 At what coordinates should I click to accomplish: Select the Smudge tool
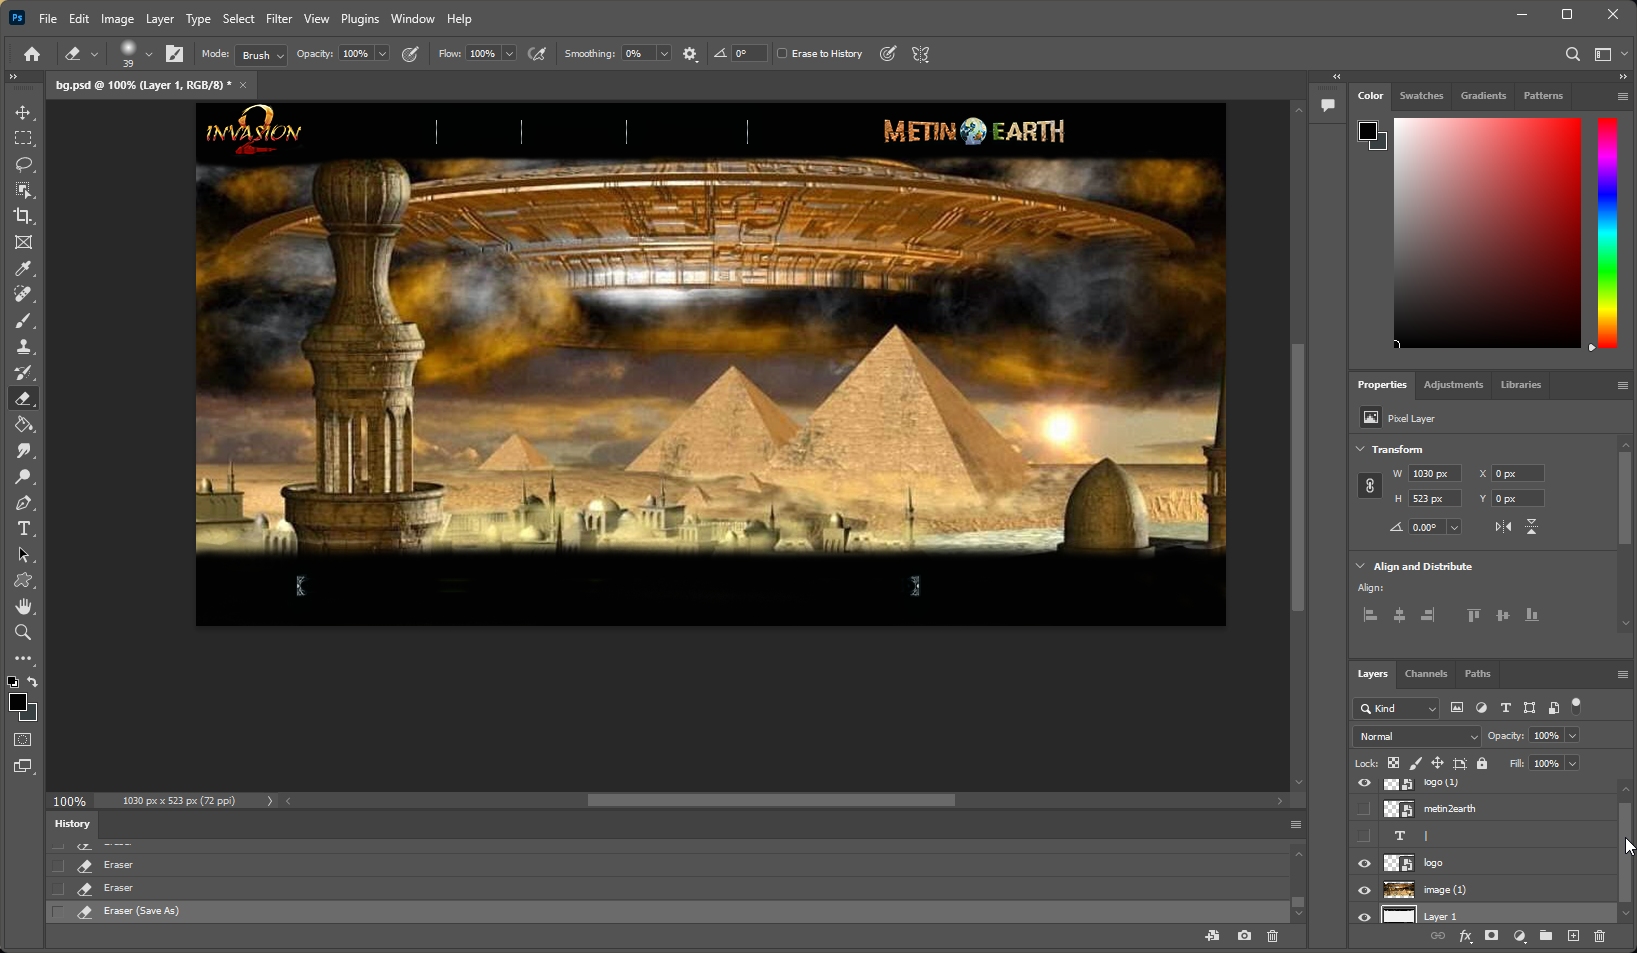(x=23, y=451)
